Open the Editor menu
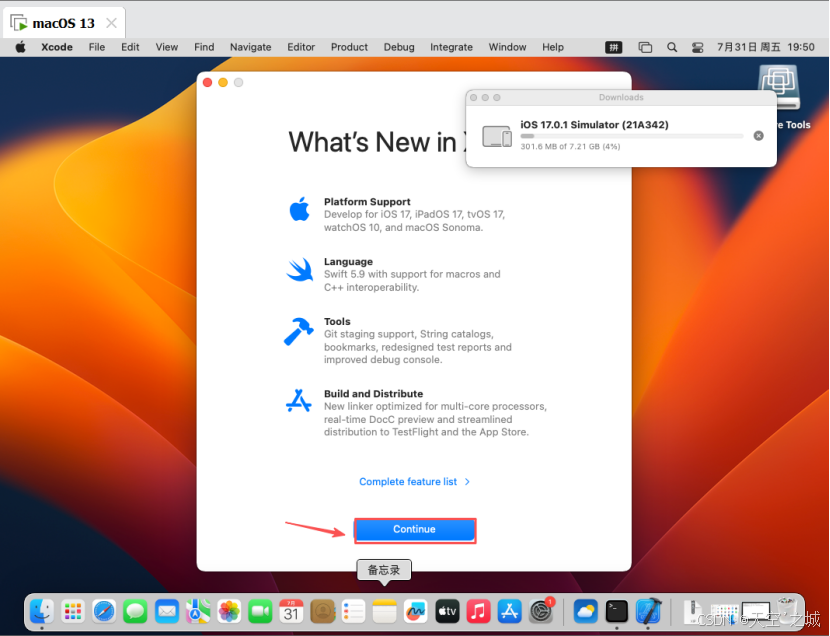 [301, 47]
